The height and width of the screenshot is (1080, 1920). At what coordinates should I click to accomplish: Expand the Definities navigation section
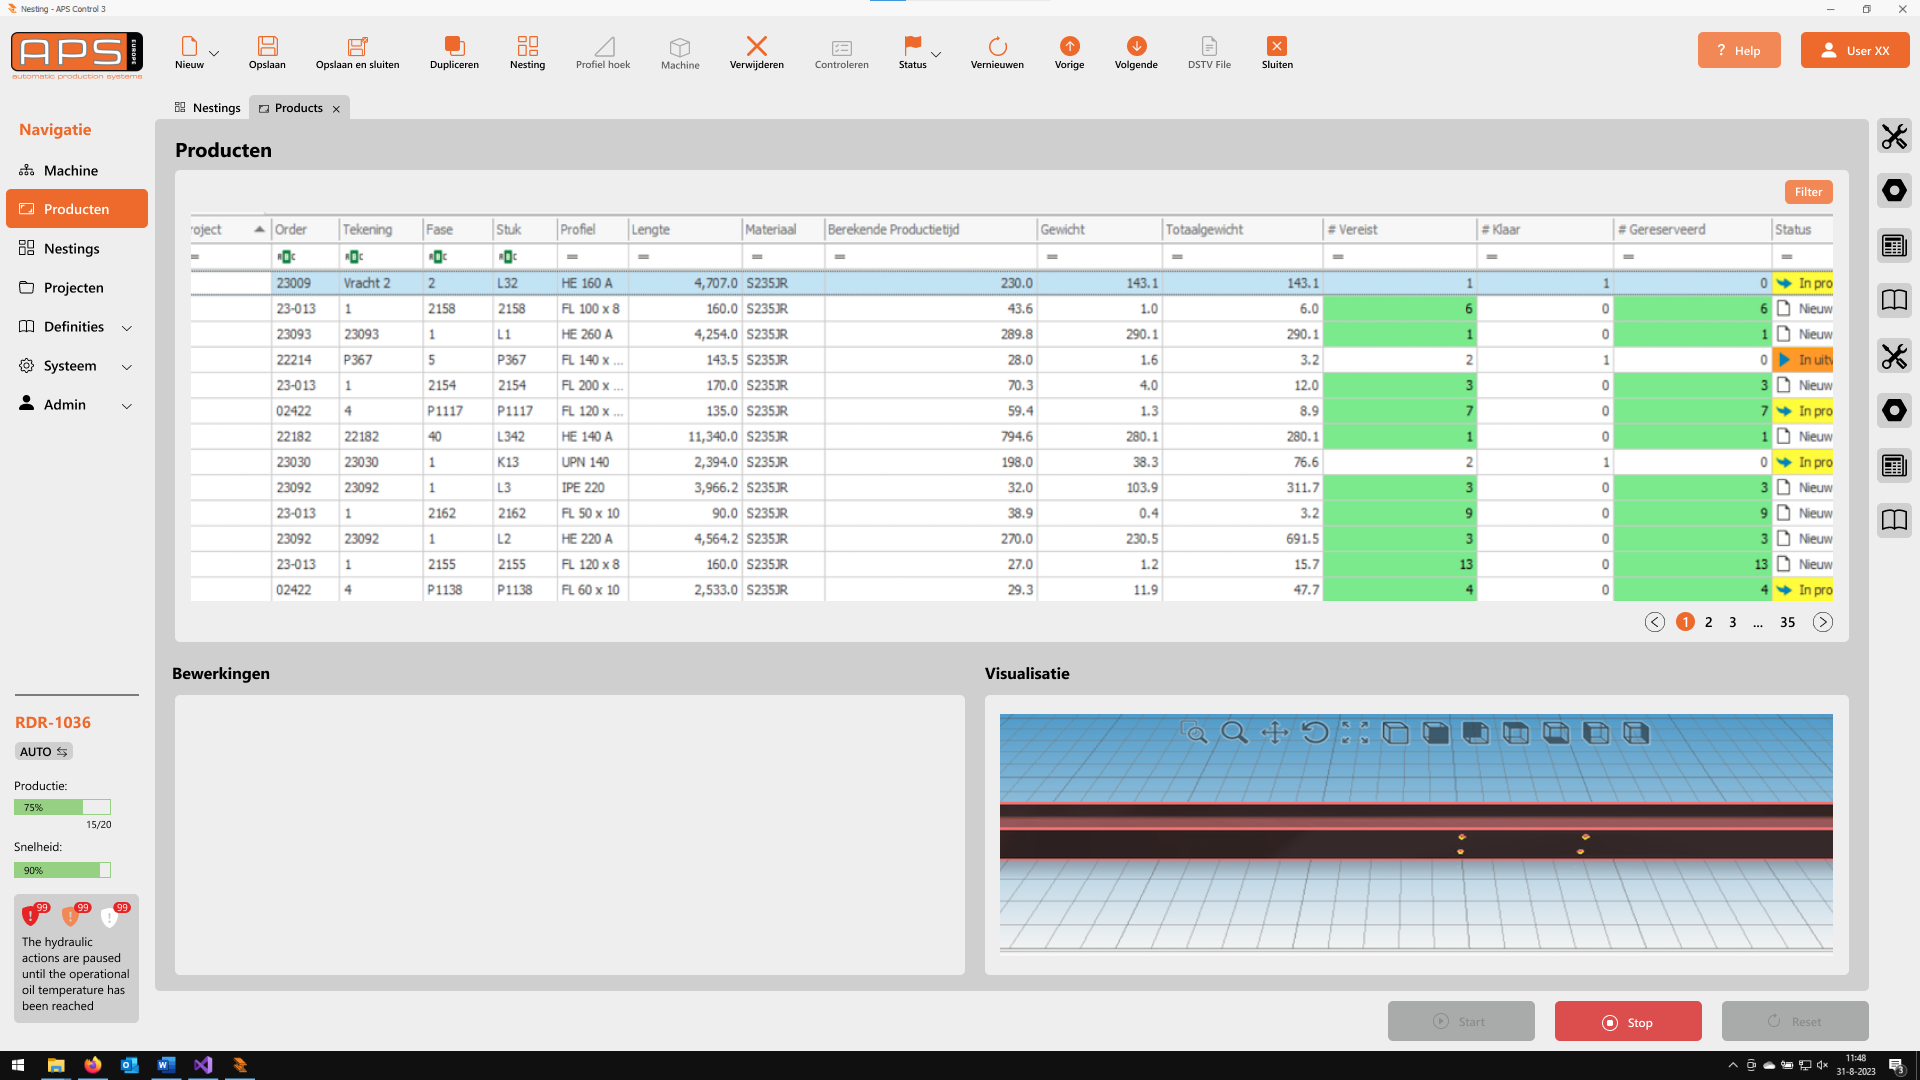coord(127,328)
